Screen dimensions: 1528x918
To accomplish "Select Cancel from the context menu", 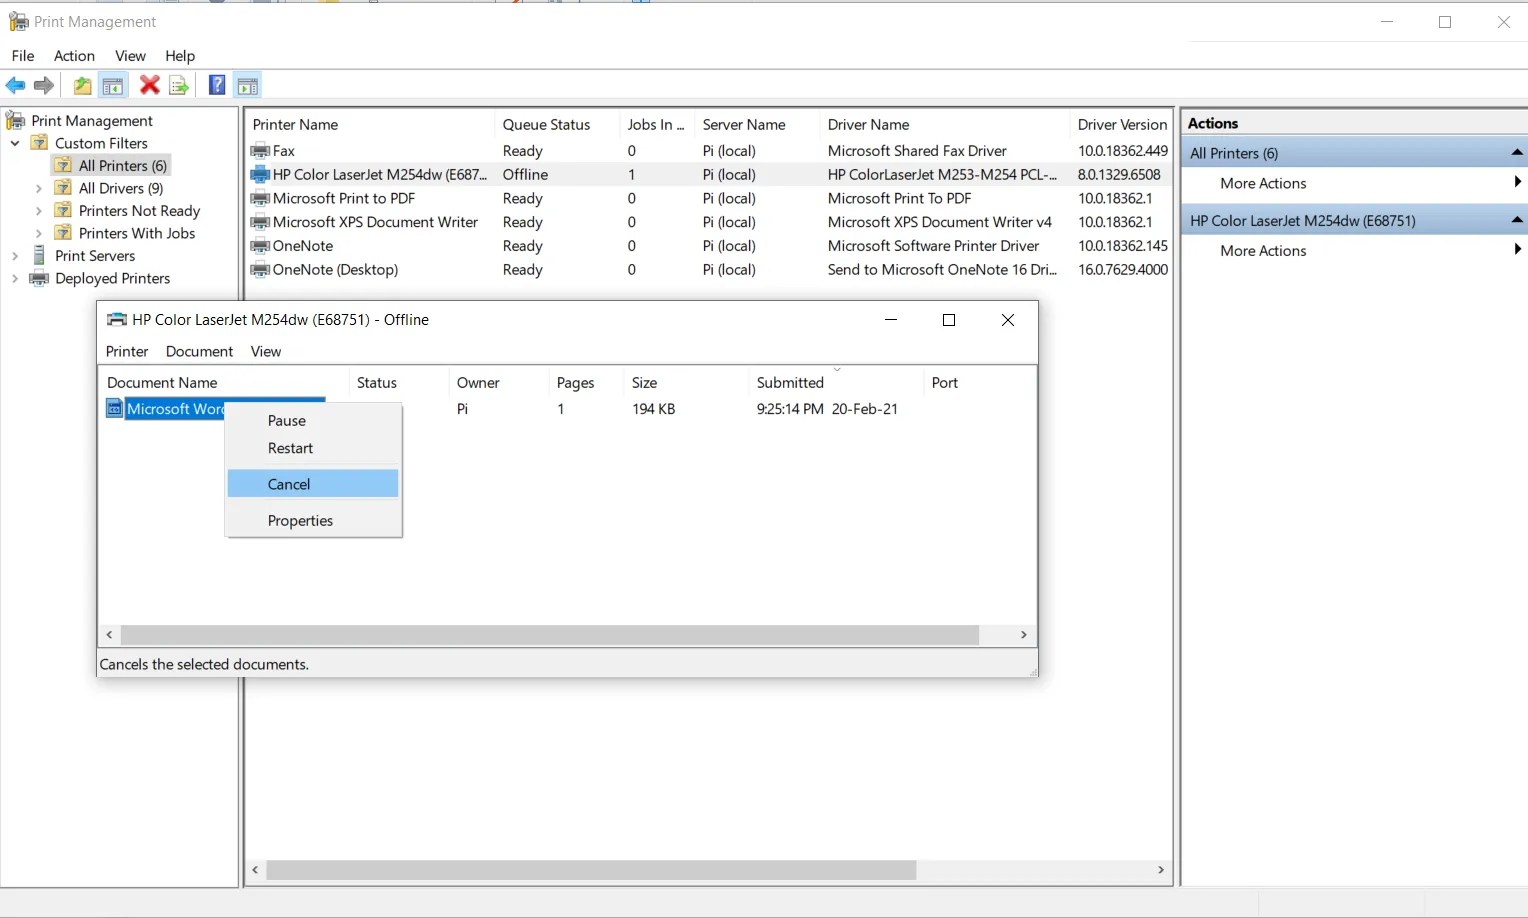I will (x=288, y=483).
